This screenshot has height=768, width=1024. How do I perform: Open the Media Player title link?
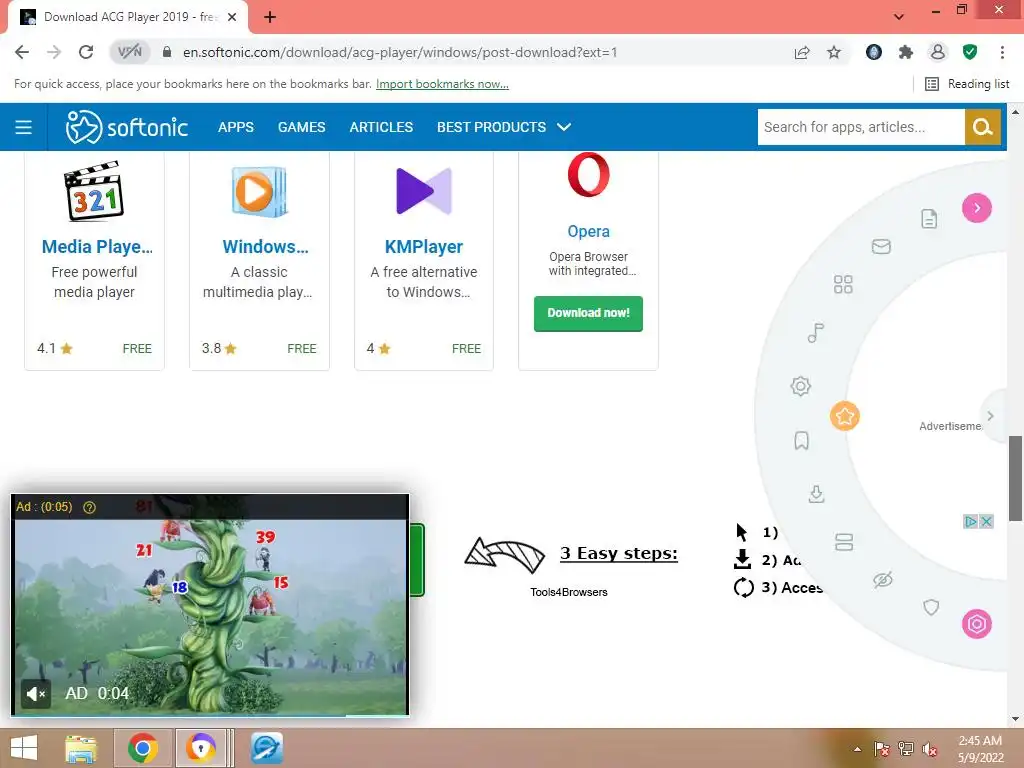click(x=97, y=246)
